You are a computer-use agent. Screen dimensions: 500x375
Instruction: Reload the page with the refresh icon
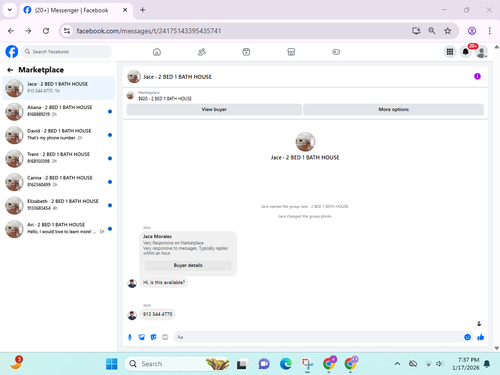click(x=46, y=31)
